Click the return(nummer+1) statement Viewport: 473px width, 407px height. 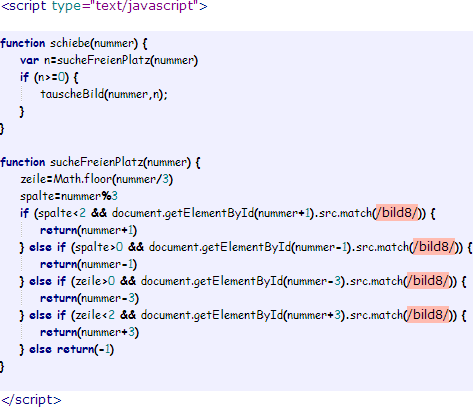pos(88,230)
